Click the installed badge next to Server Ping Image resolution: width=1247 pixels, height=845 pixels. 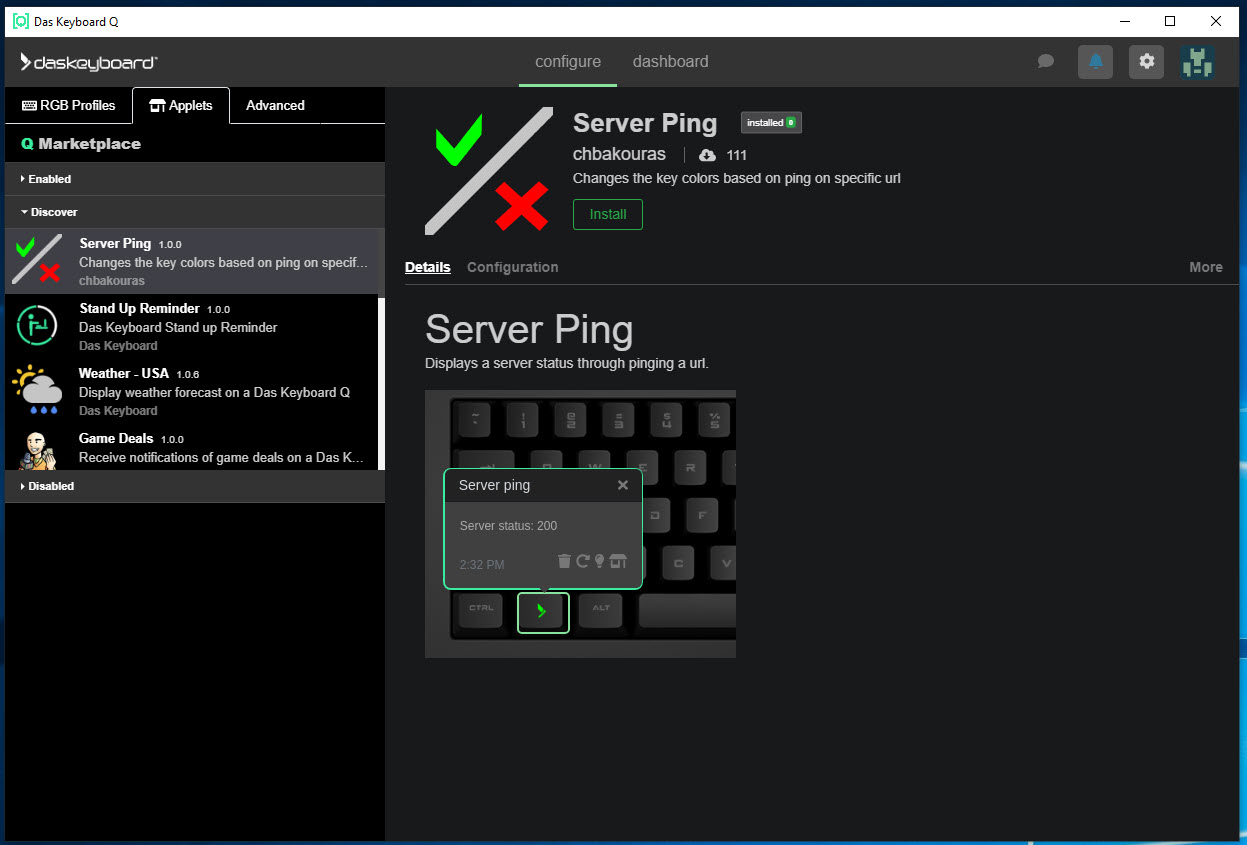coord(771,123)
